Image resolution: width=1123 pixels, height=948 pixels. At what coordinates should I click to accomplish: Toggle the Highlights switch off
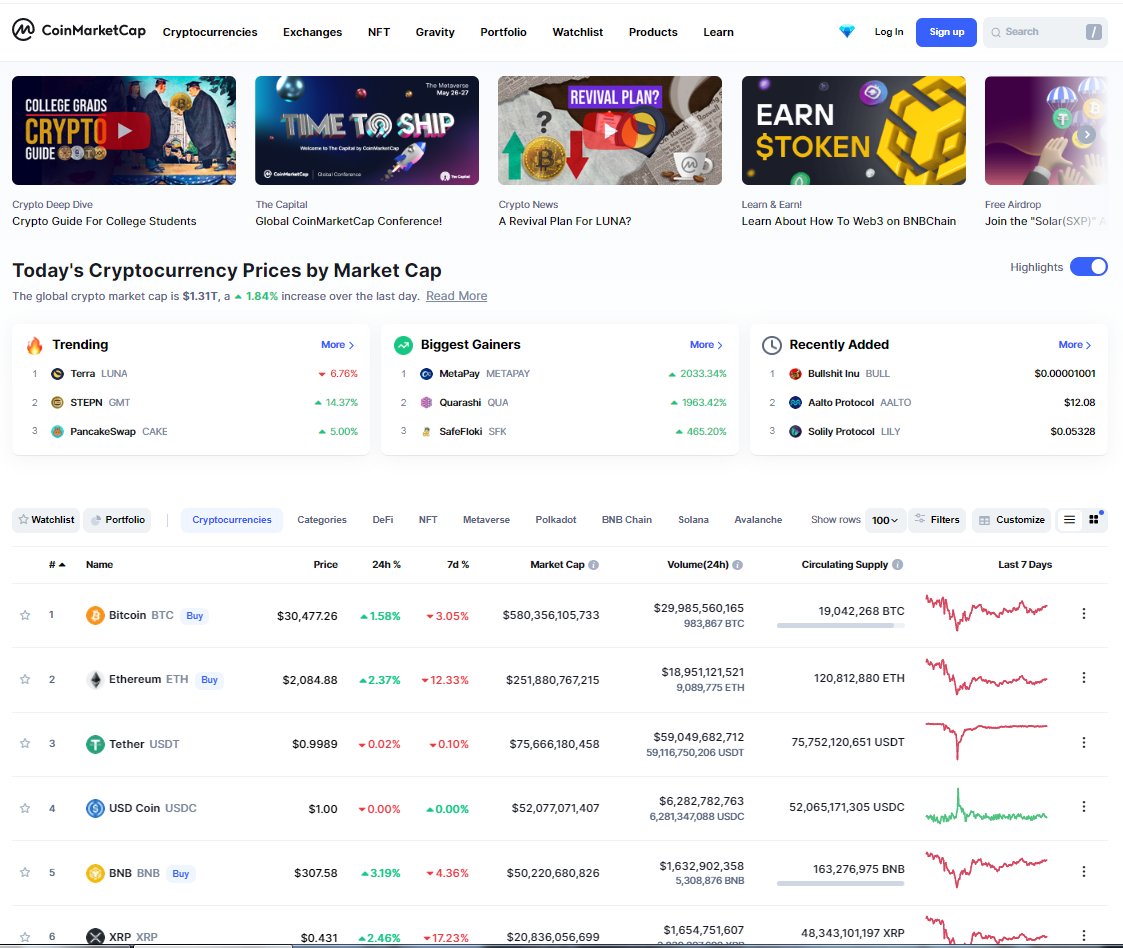pos(1089,266)
